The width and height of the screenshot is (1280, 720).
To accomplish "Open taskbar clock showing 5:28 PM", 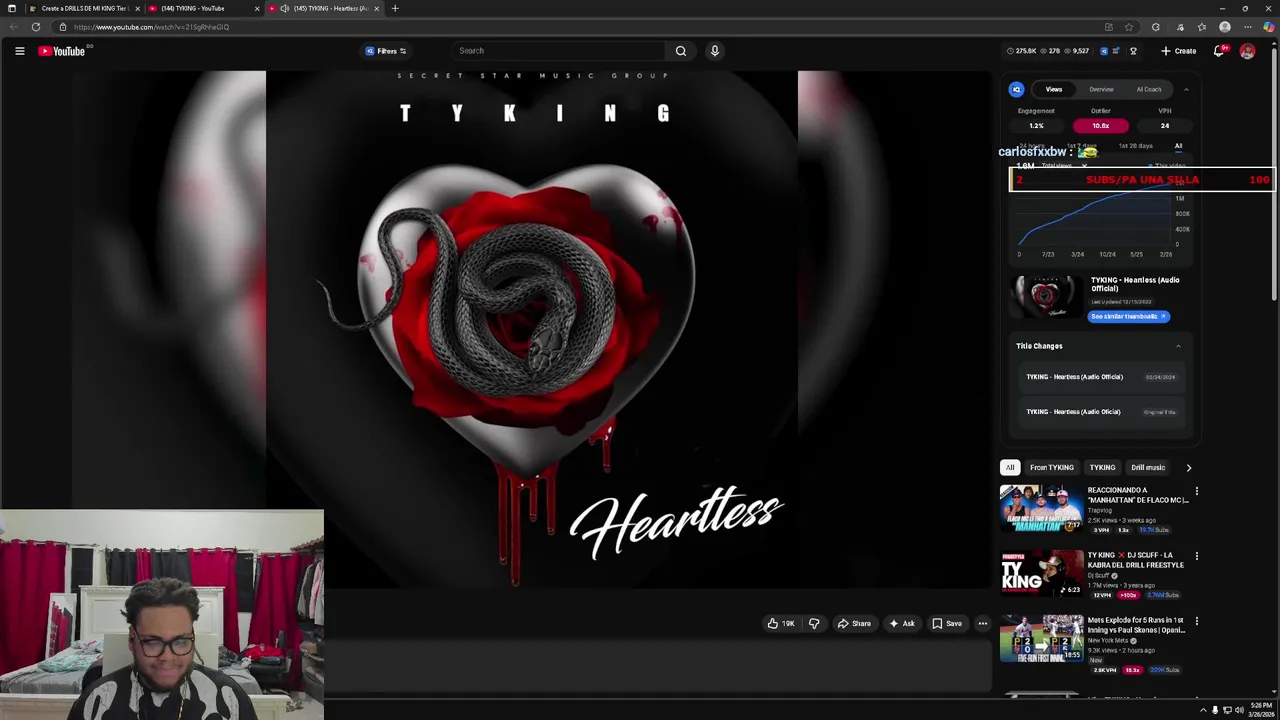I will 1261,710.
